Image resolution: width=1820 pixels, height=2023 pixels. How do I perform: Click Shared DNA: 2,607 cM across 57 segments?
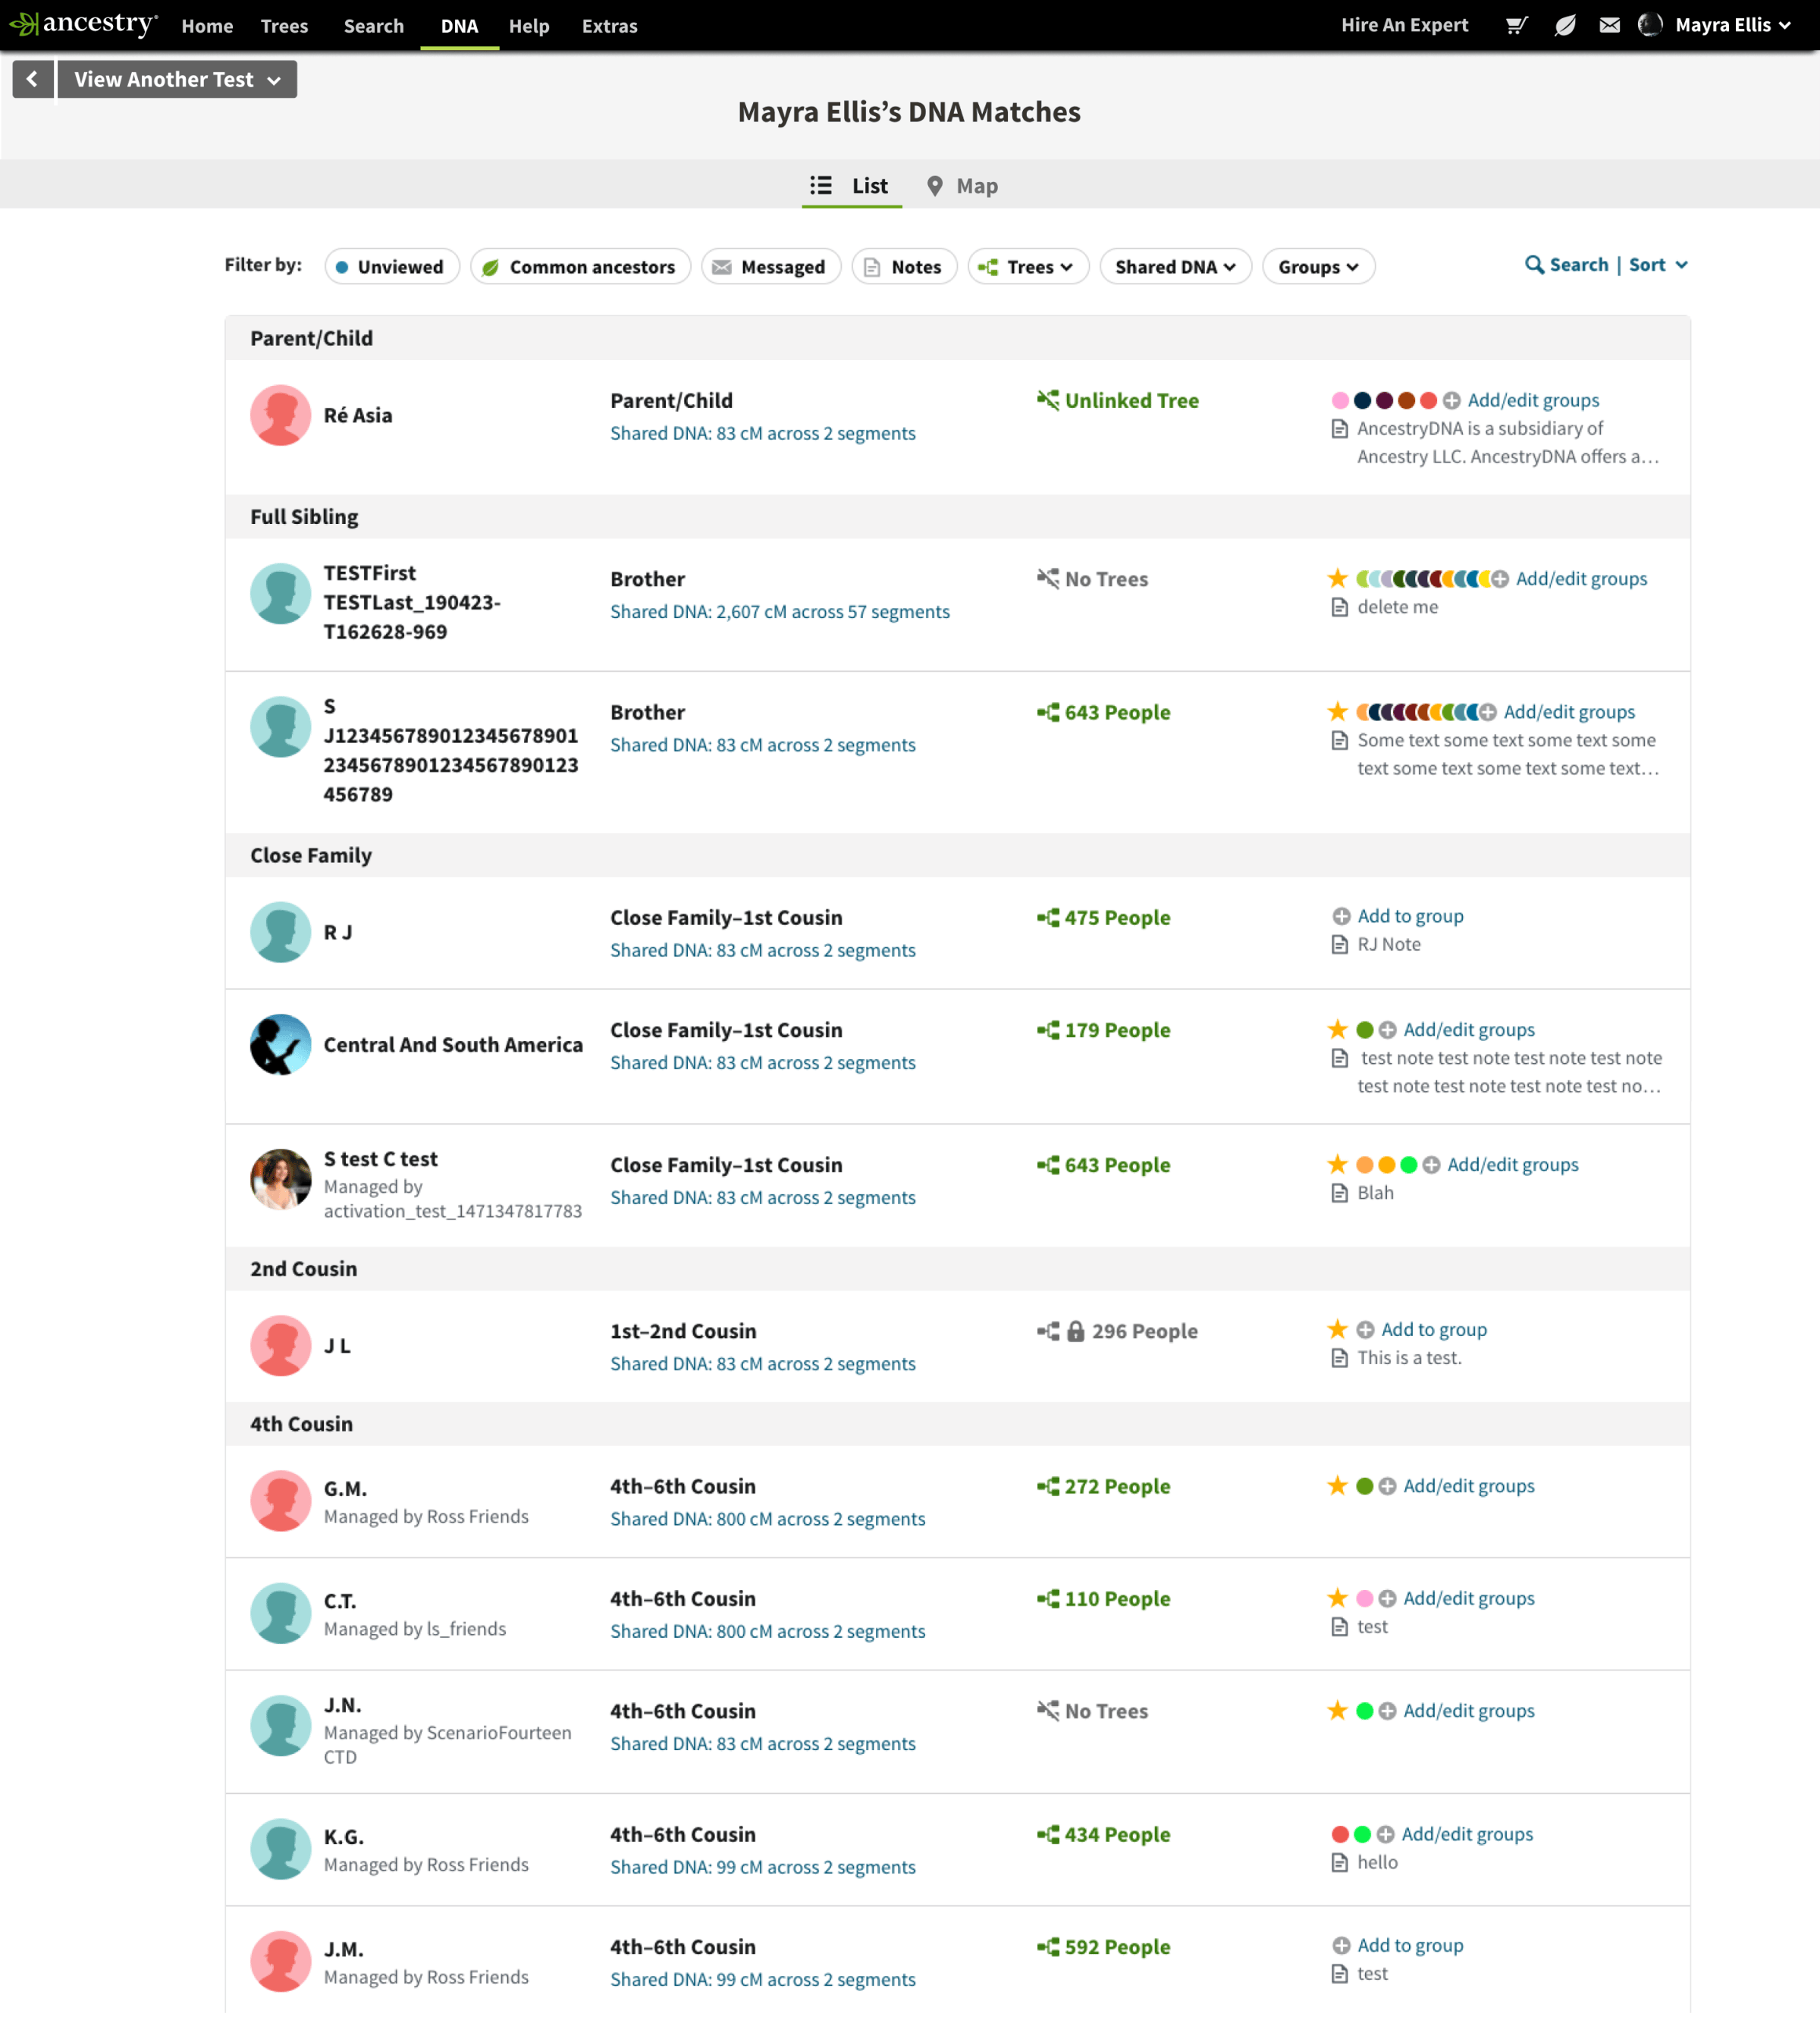tap(780, 611)
